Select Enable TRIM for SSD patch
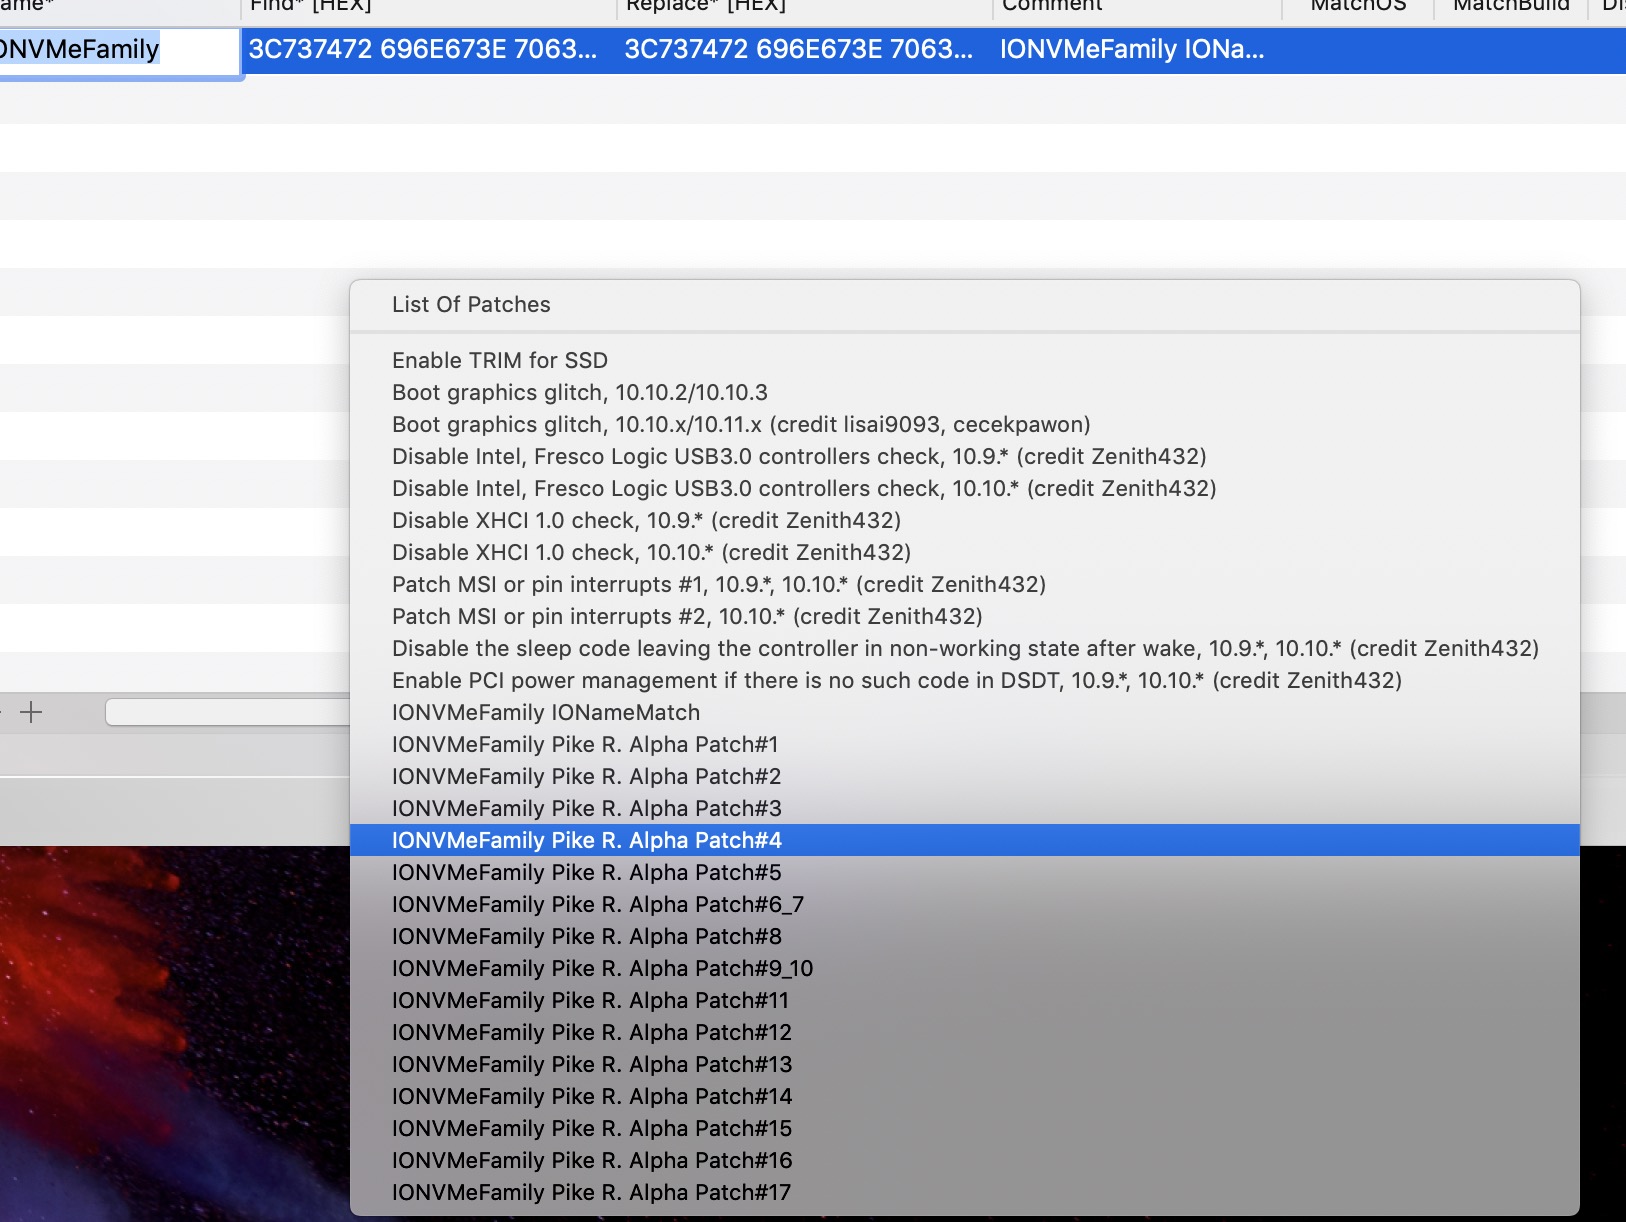 coord(499,360)
